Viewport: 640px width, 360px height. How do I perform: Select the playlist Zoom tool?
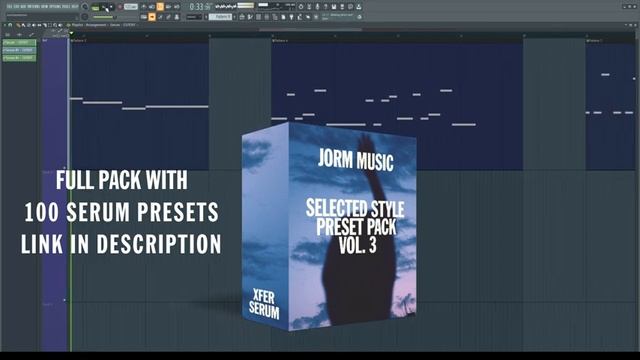55,25
